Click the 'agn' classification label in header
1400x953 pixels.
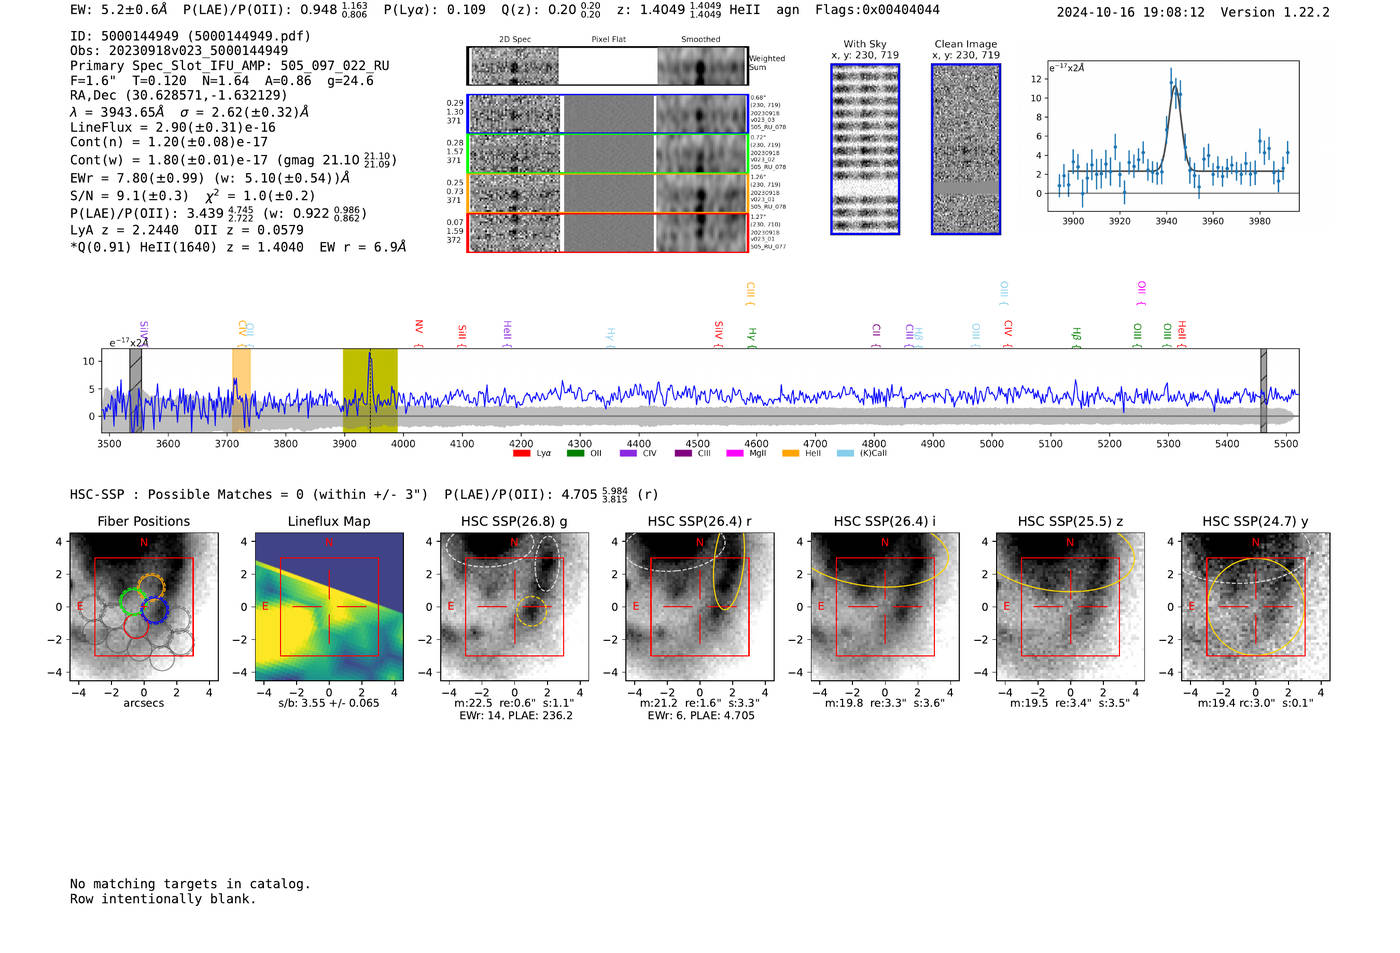tap(788, 10)
